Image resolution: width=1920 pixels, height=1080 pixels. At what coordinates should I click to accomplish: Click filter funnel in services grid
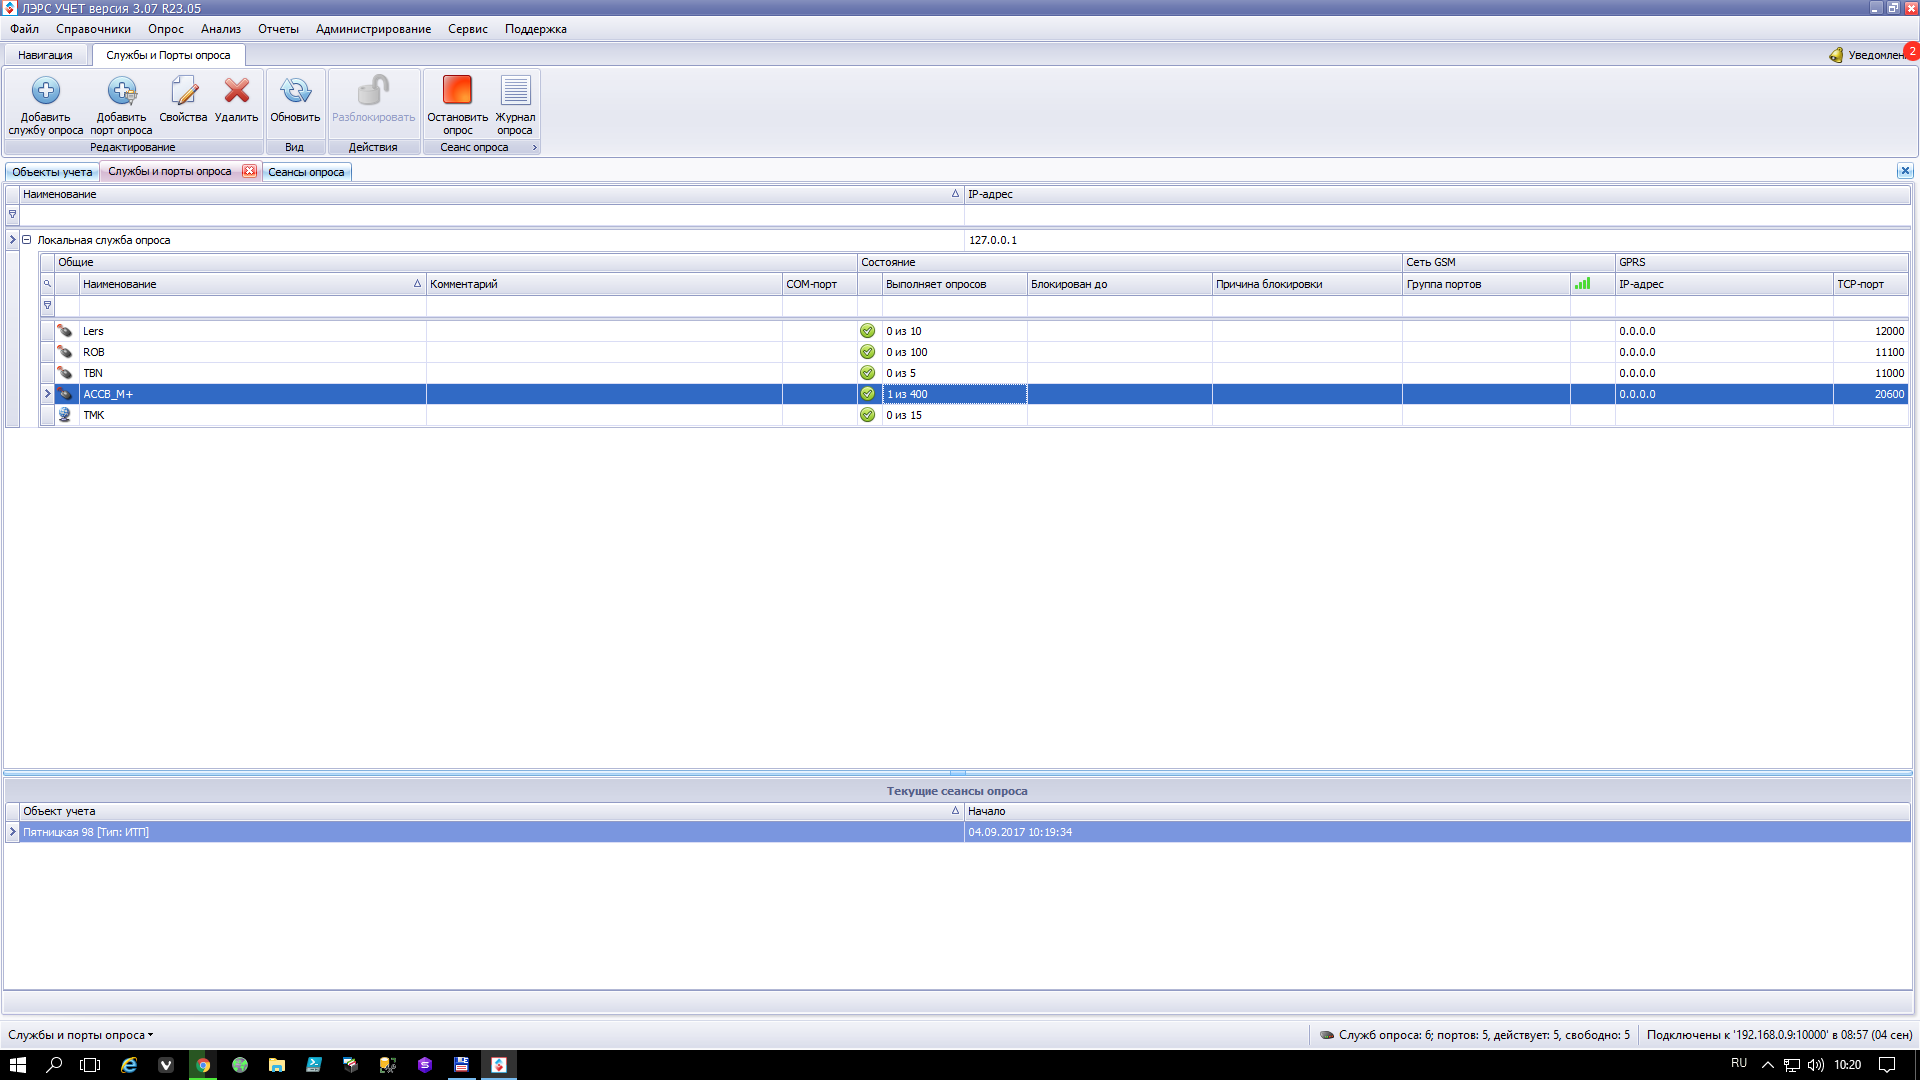(x=12, y=214)
